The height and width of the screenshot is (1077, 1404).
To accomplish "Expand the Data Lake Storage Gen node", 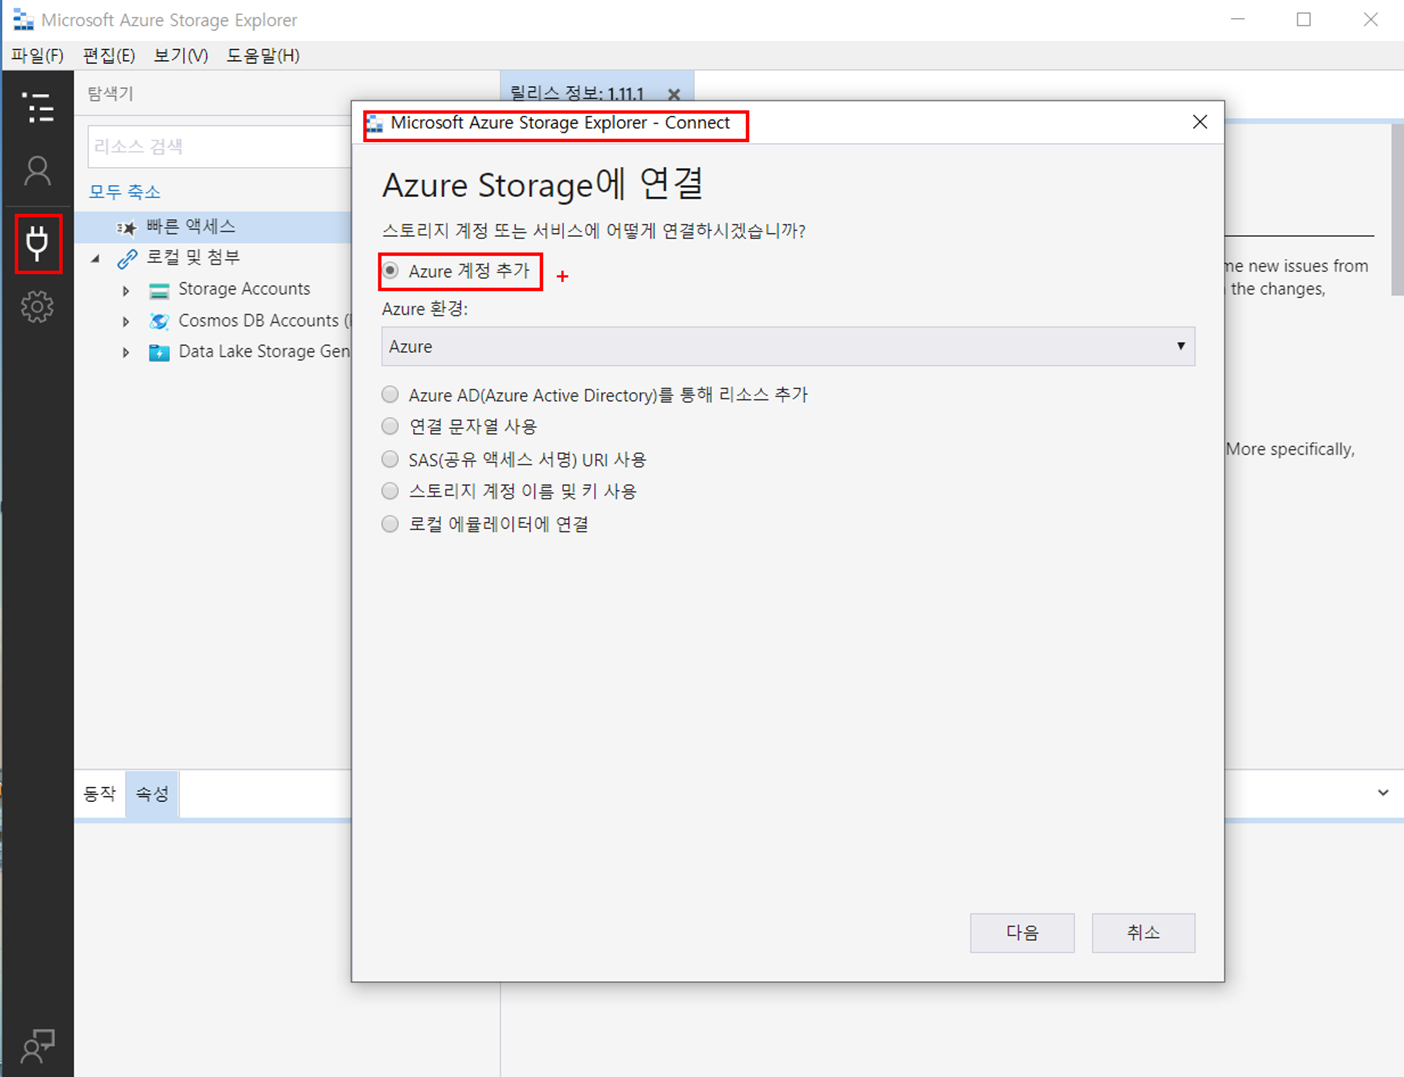I will pos(126,353).
